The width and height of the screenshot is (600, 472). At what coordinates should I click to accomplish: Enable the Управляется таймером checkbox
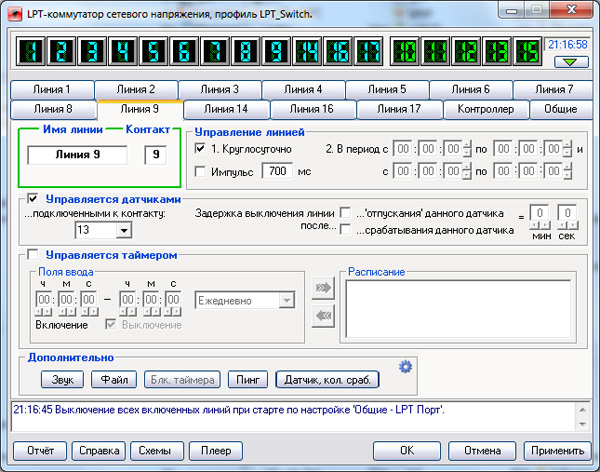pyautogui.click(x=33, y=255)
